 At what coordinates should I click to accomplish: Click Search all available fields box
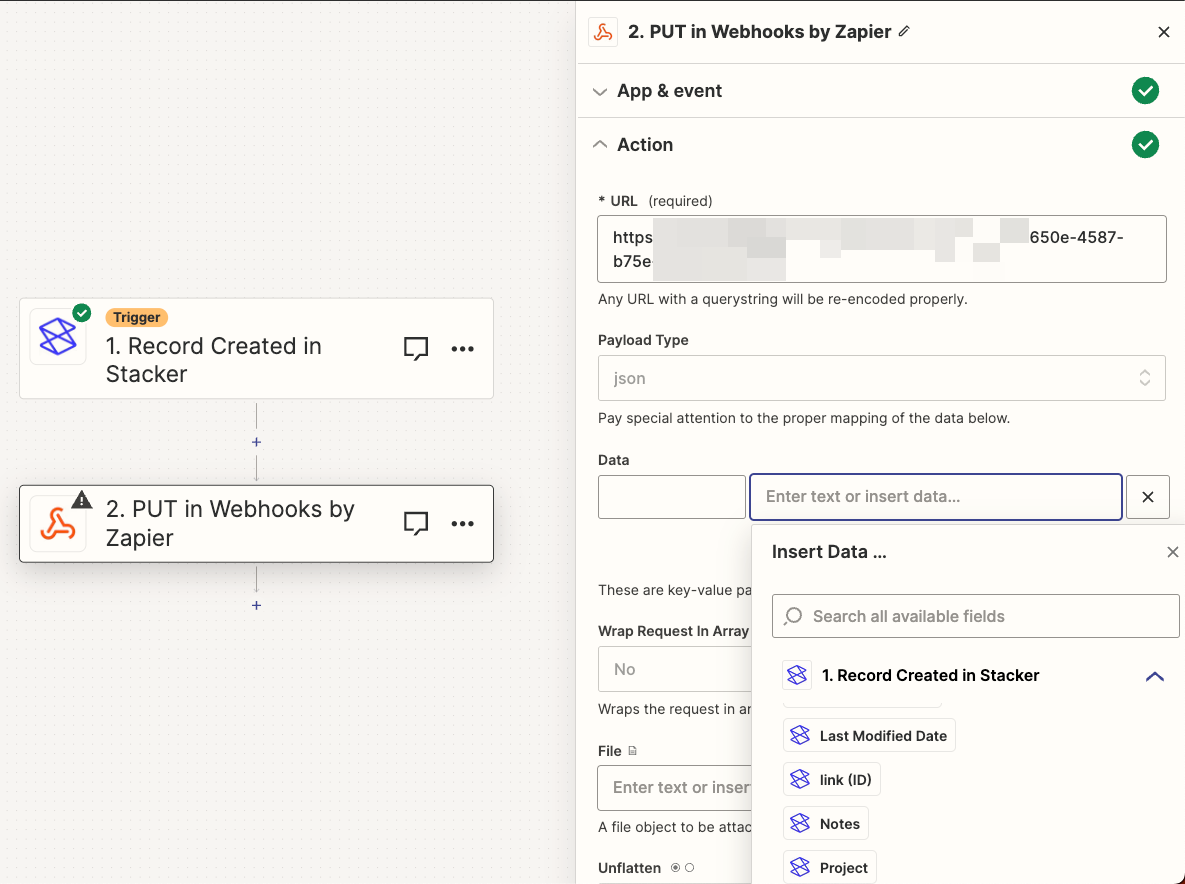click(x=975, y=616)
